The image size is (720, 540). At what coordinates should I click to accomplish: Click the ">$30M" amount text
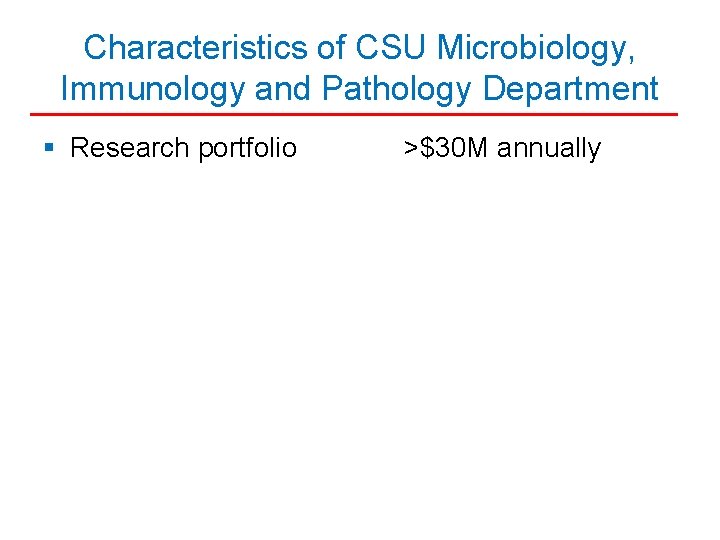click(446, 149)
